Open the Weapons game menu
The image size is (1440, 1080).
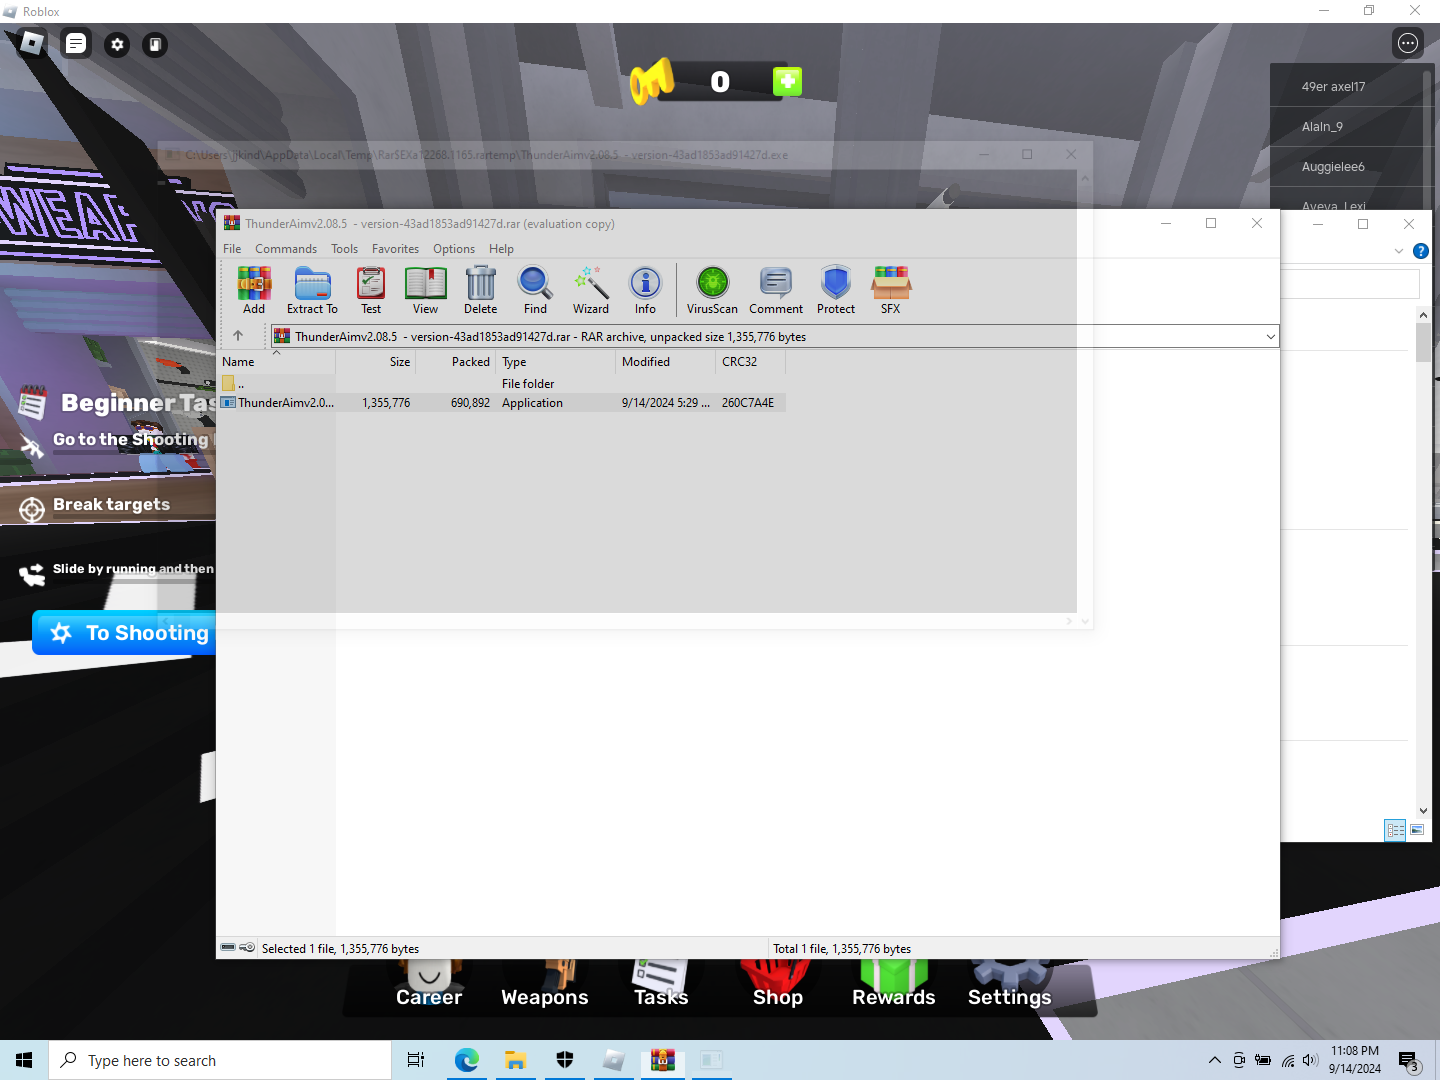pyautogui.click(x=545, y=985)
